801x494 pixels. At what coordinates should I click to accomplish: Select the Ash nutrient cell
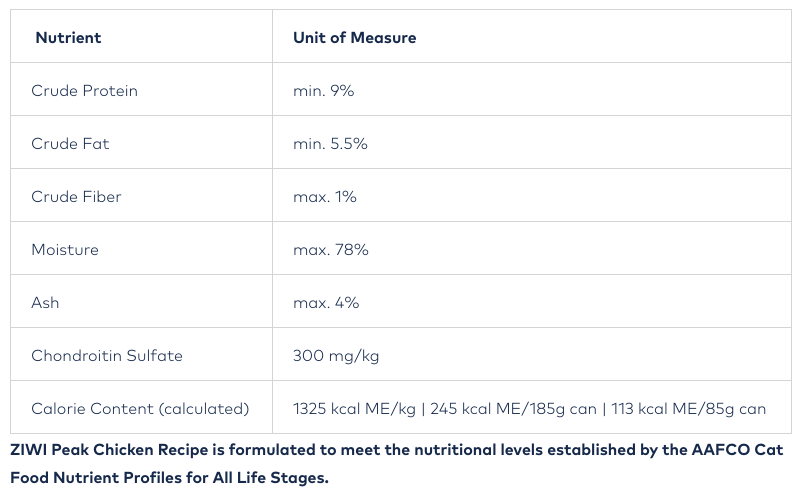pyautogui.click(x=45, y=303)
